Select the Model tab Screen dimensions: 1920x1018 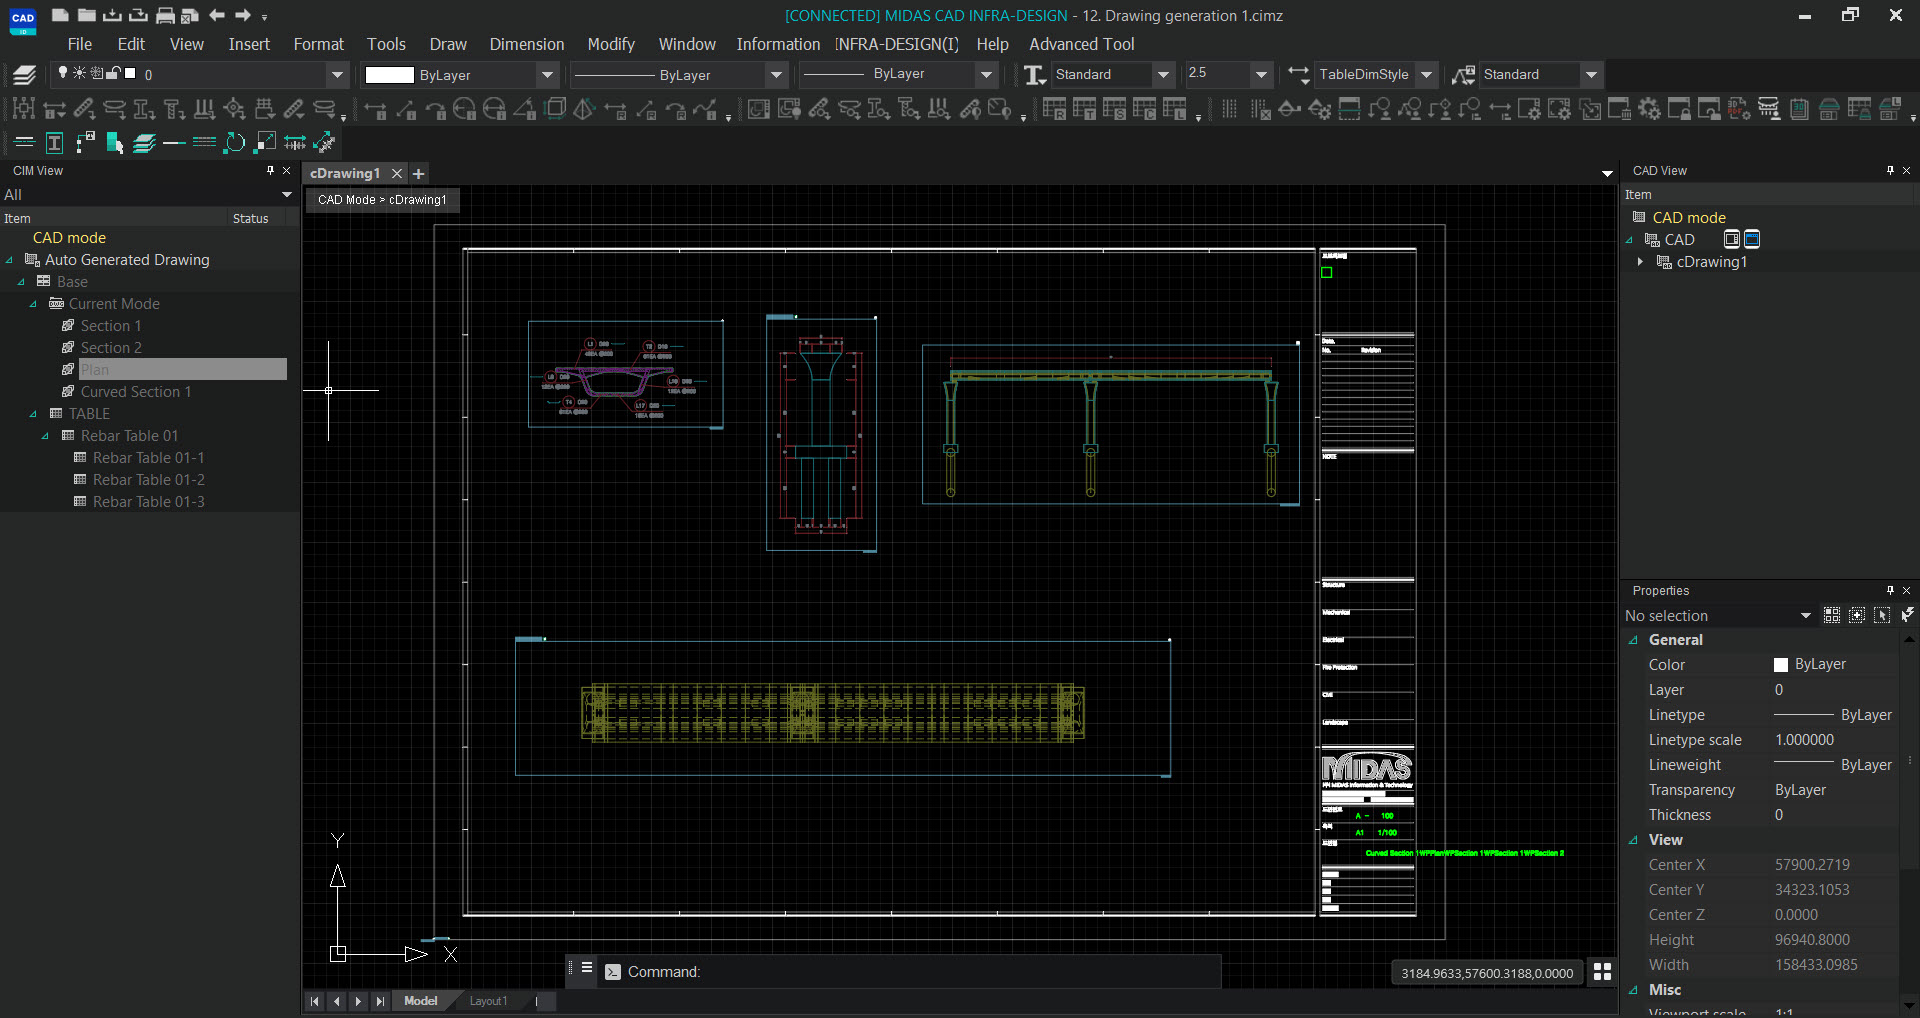pyautogui.click(x=421, y=1001)
